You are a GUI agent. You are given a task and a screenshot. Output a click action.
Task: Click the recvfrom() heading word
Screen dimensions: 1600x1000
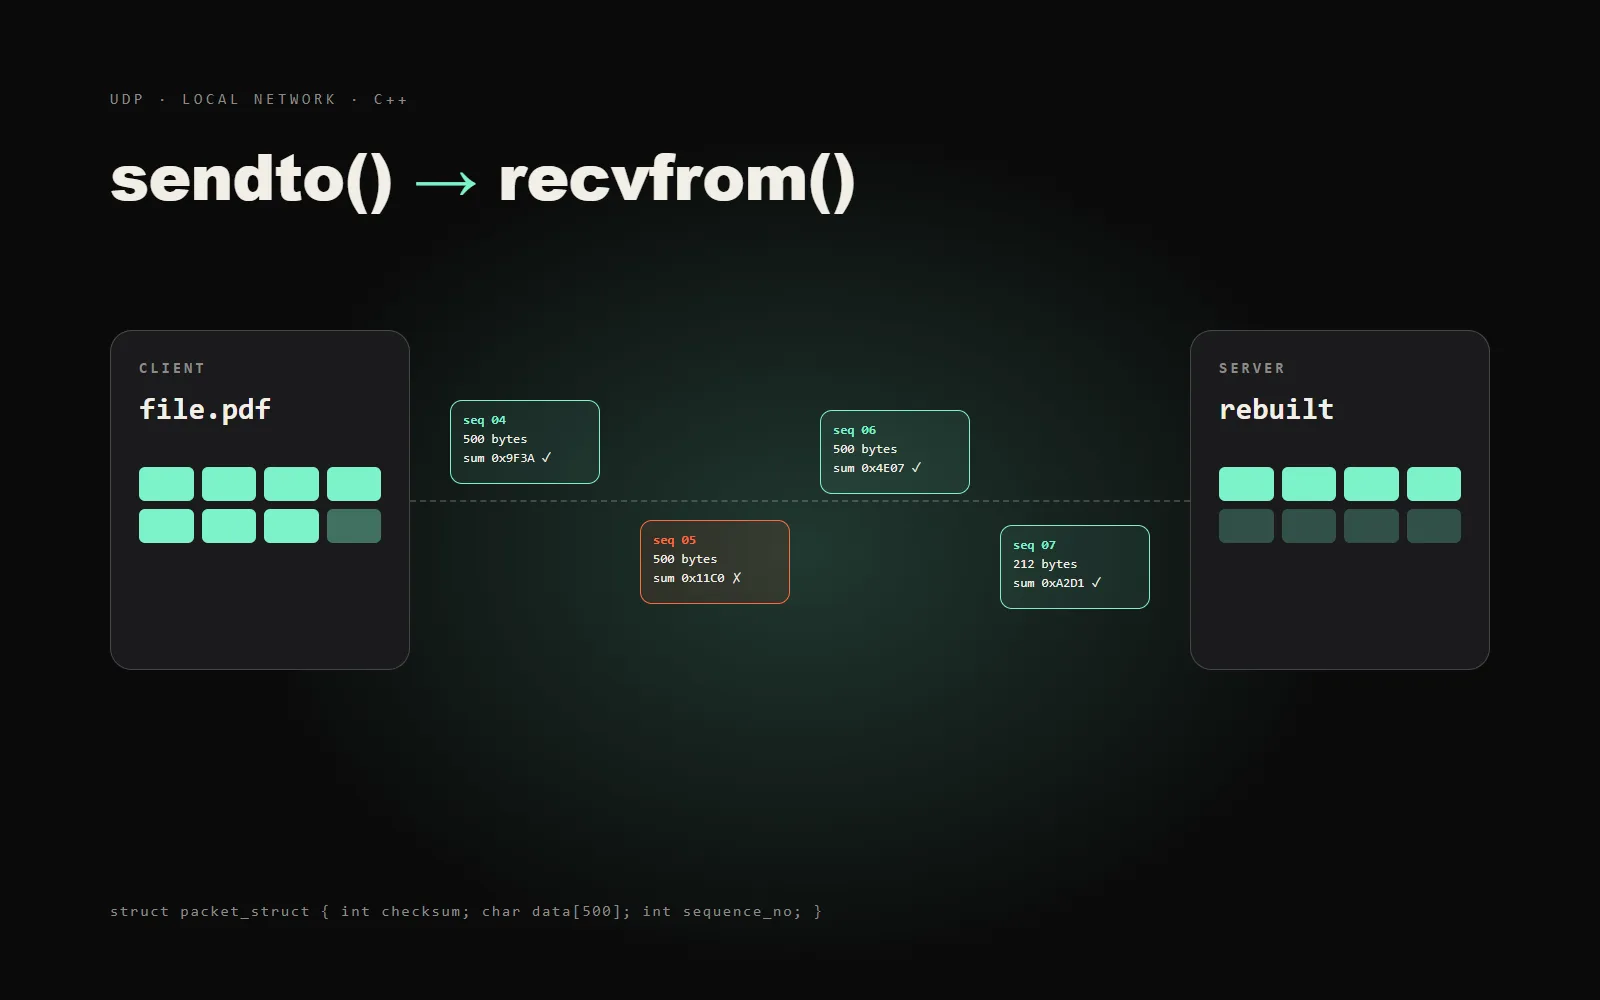click(677, 181)
